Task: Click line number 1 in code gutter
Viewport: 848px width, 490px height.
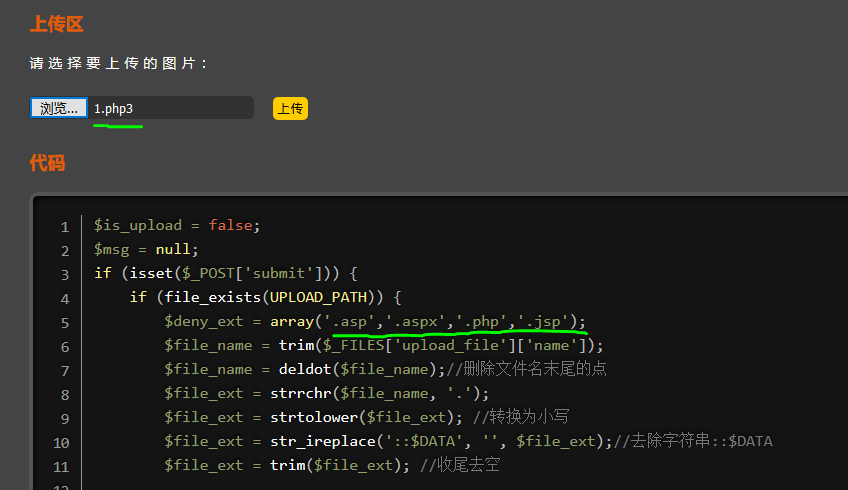Action: (65, 226)
